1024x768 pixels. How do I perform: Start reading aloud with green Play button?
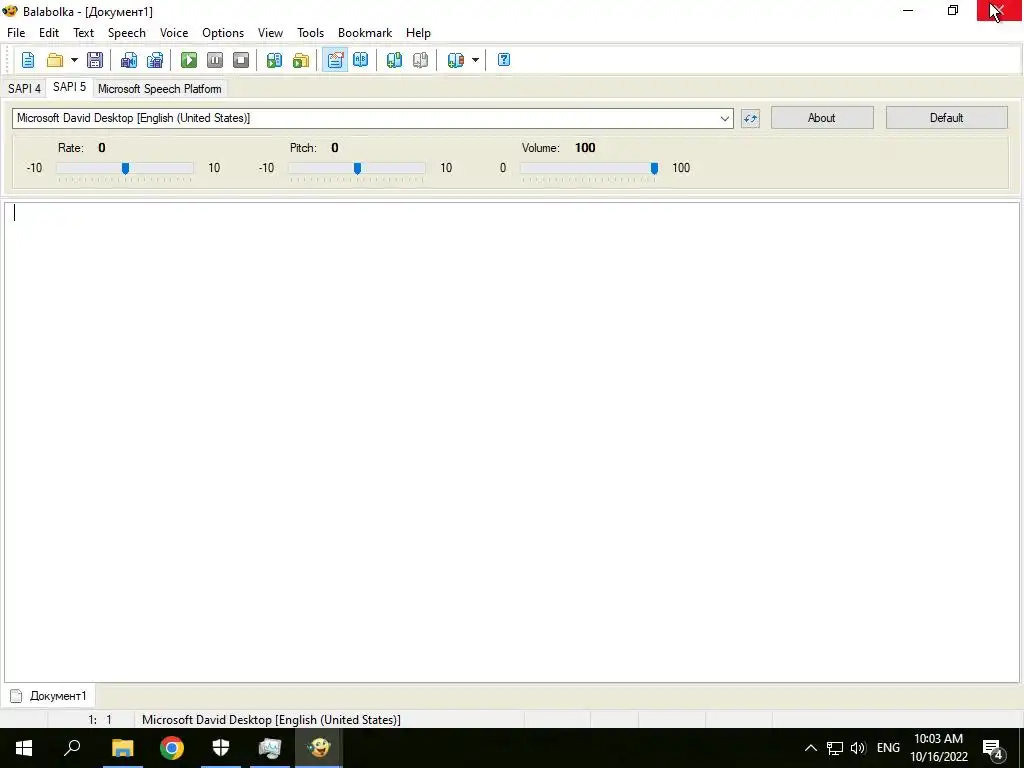[x=189, y=60]
